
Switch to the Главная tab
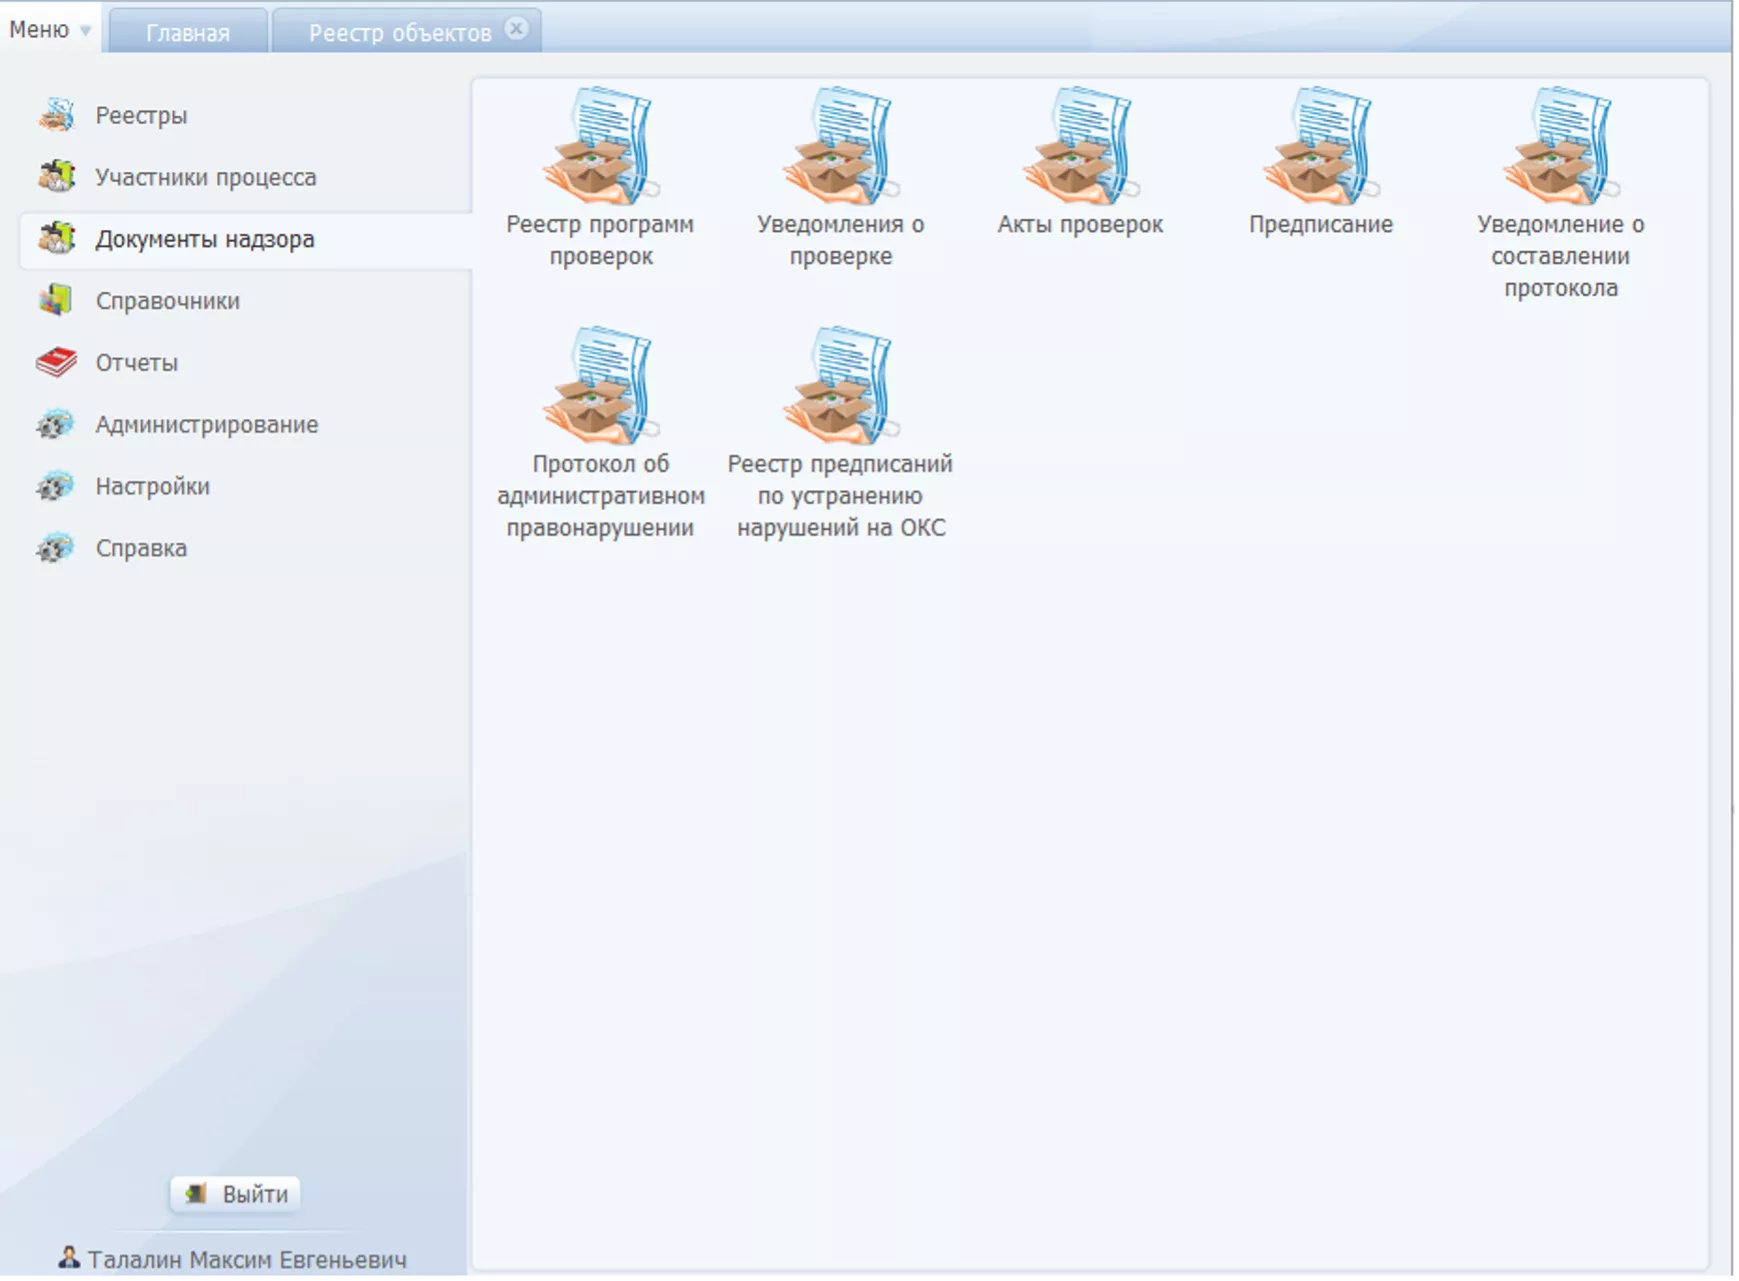[x=188, y=32]
